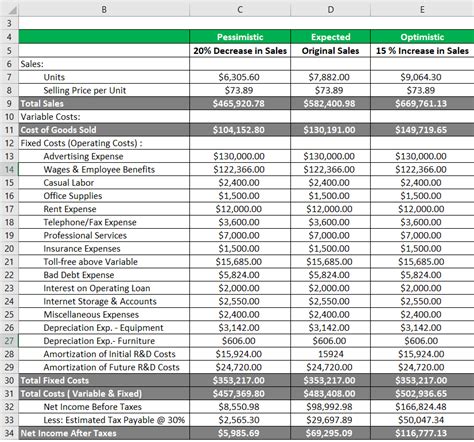
Task: Select the $6,305.60 units cell
Action: pos(240,77)
